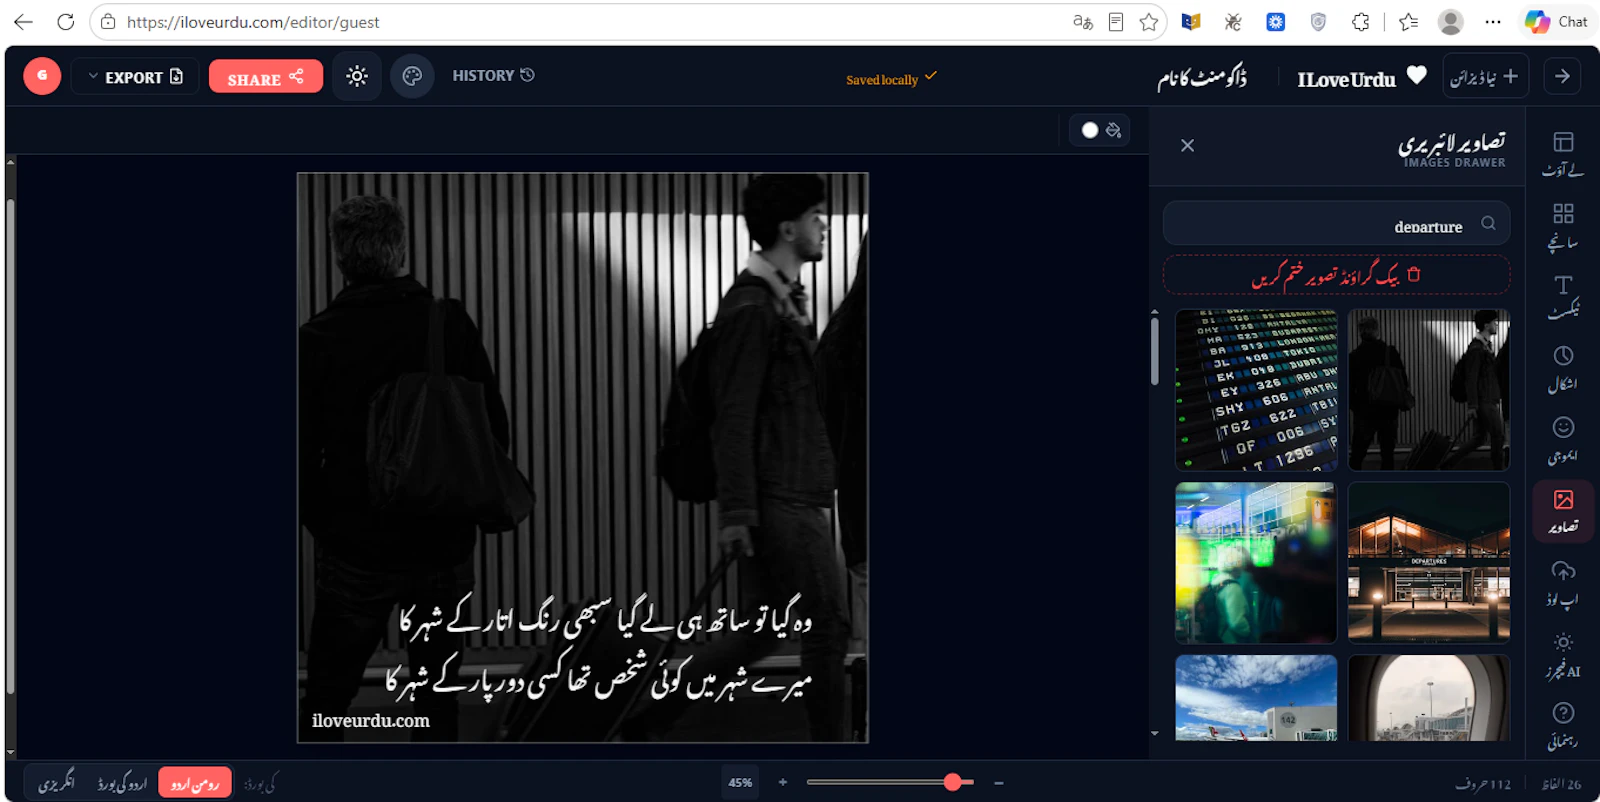Open the HISTORY panel

(x=493, y=75)
